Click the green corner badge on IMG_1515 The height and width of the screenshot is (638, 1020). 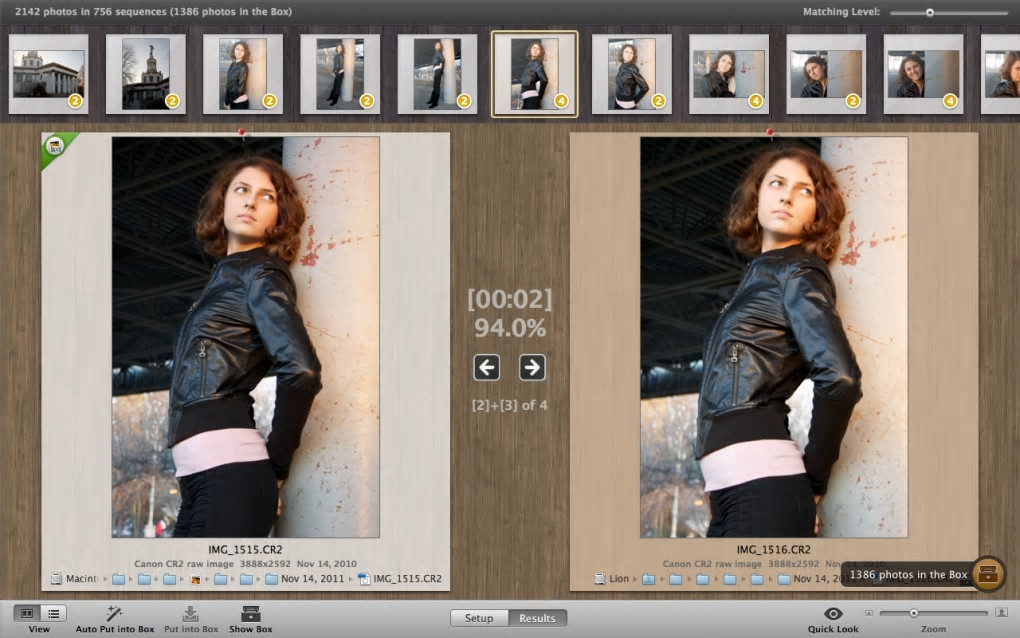coord(55,146)
